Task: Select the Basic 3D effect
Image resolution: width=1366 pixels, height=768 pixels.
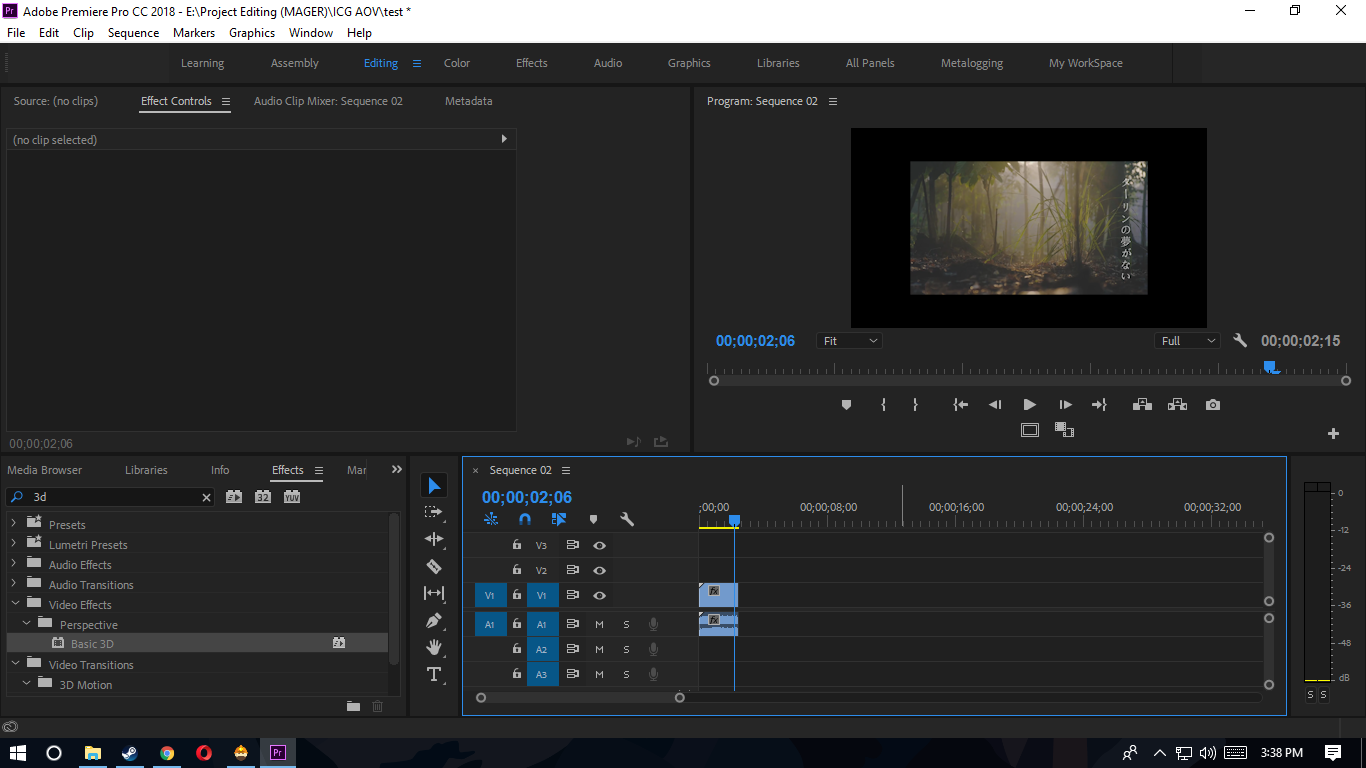Action: [x=92, y=644]
